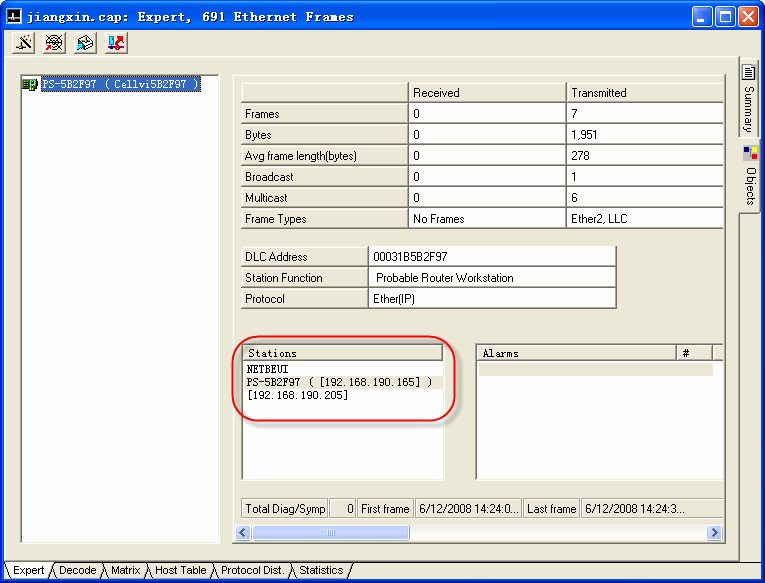Image resolution: width=765 pixels, height=583 pixels.
Task: Open the Objects side tab
Action: [x=749, y=176]
